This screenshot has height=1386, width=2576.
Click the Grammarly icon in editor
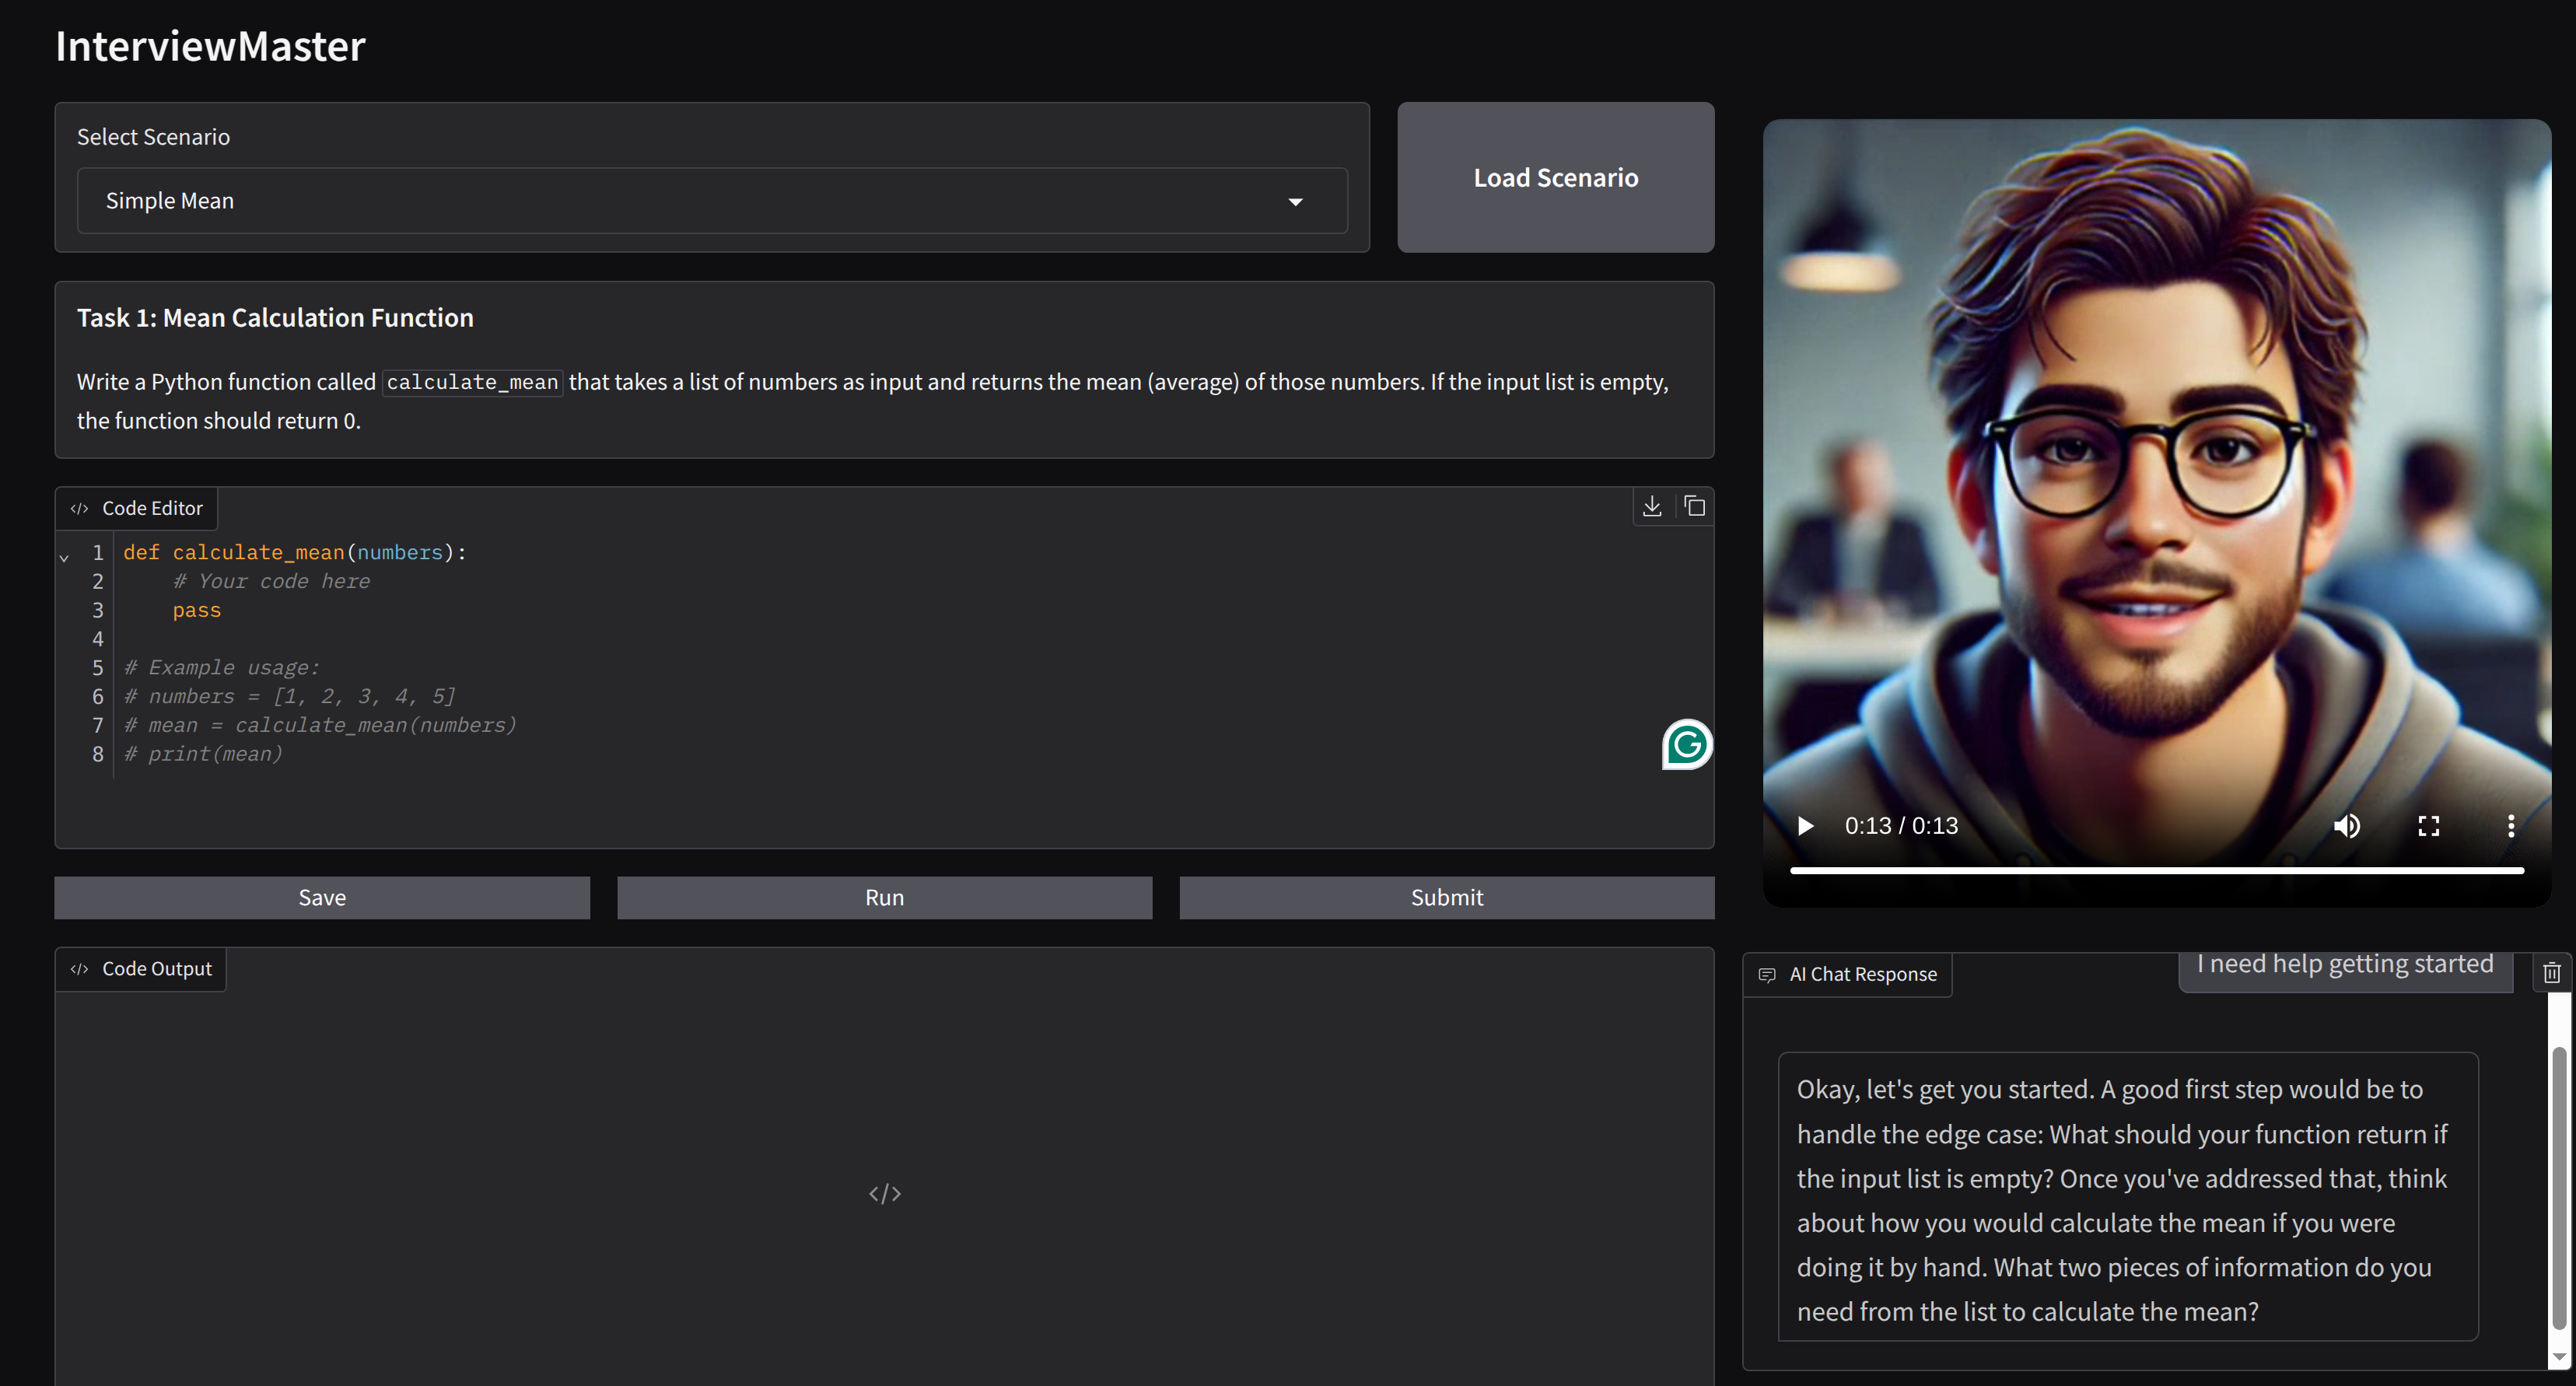click(1687, 745)
